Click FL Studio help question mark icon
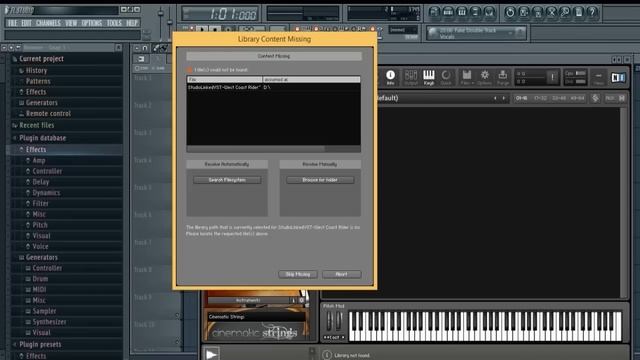640x360 pixels. [592, 12]
